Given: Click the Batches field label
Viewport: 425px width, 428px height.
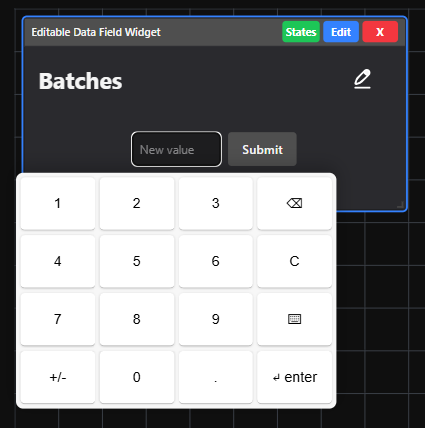Looking at the screenshot, I should pos(81,81).
